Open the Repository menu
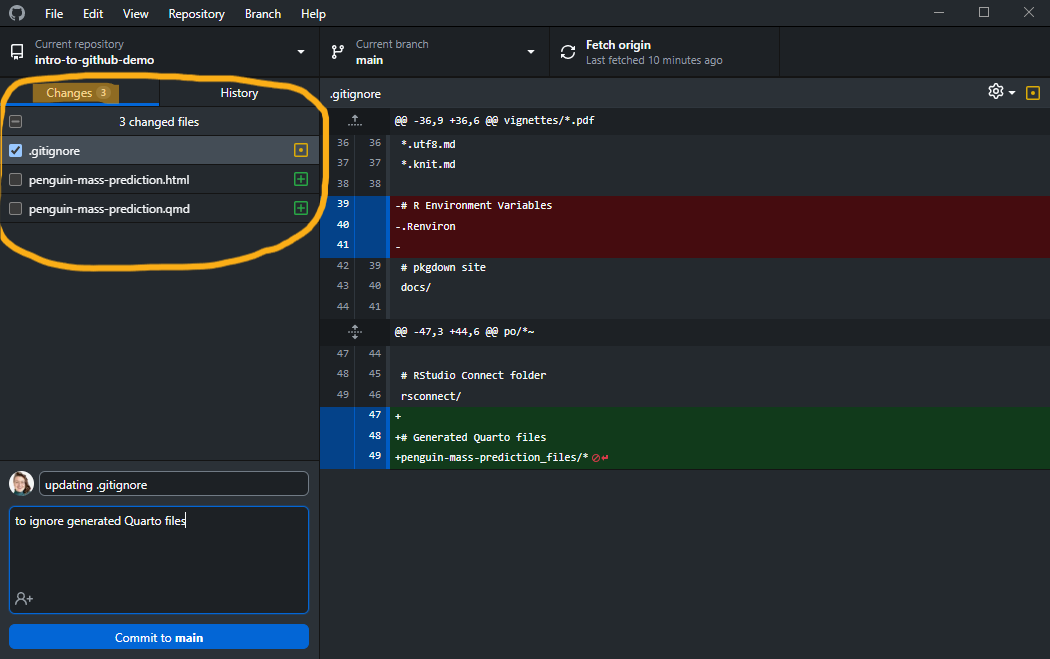Viewport: 1050px width, 659px height. [196, 14]
